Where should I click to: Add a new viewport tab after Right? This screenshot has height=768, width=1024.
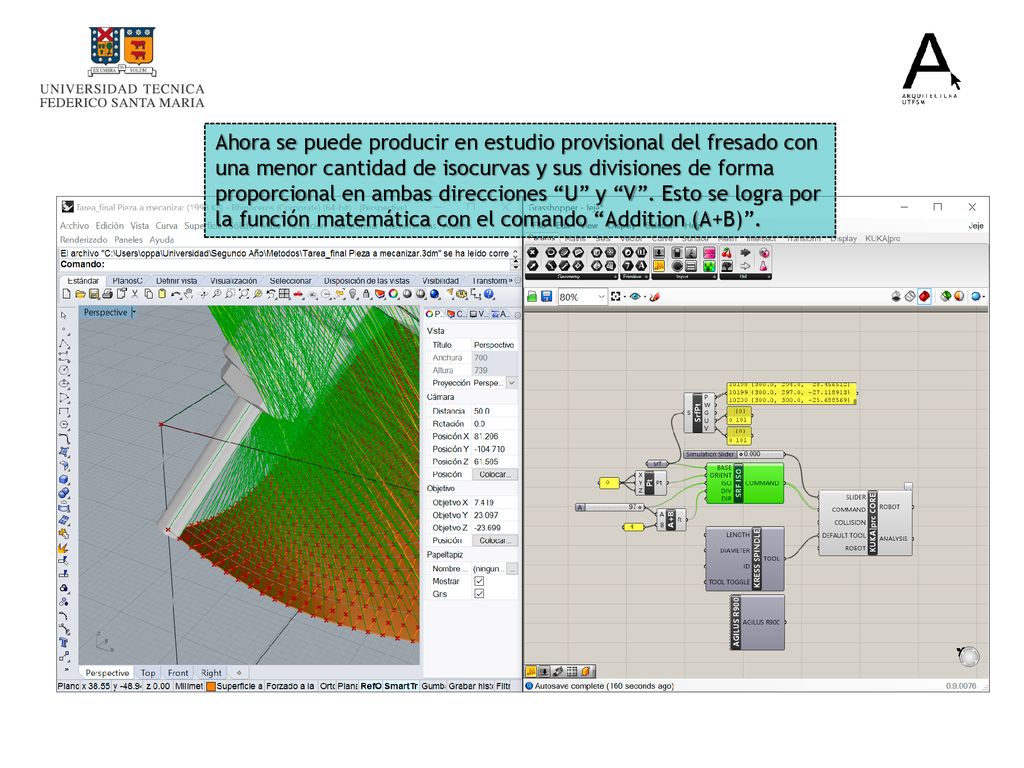point(239,673)
